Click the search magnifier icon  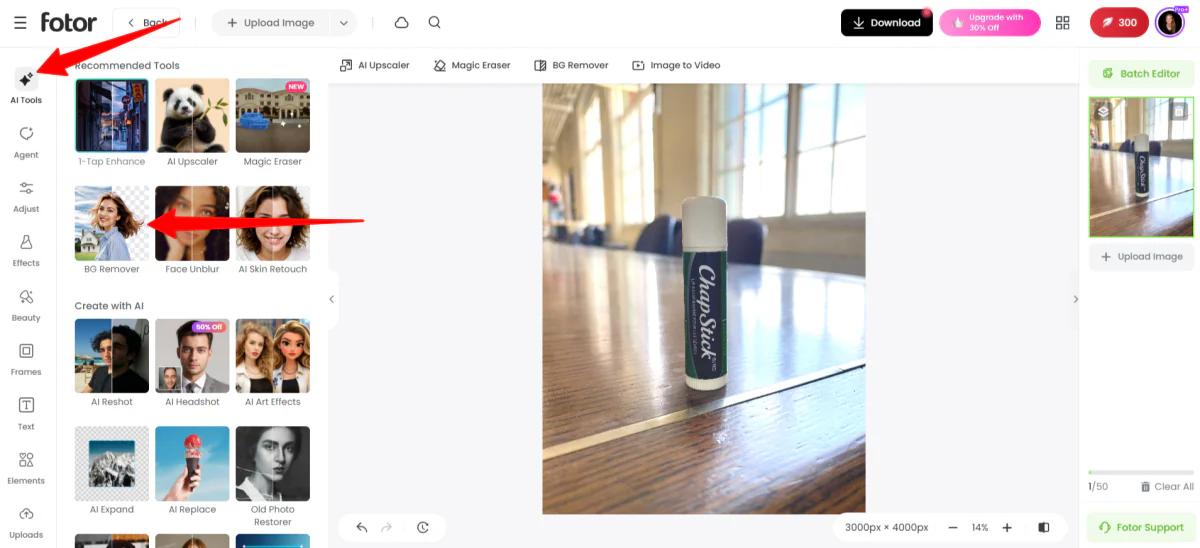[434, 22]
